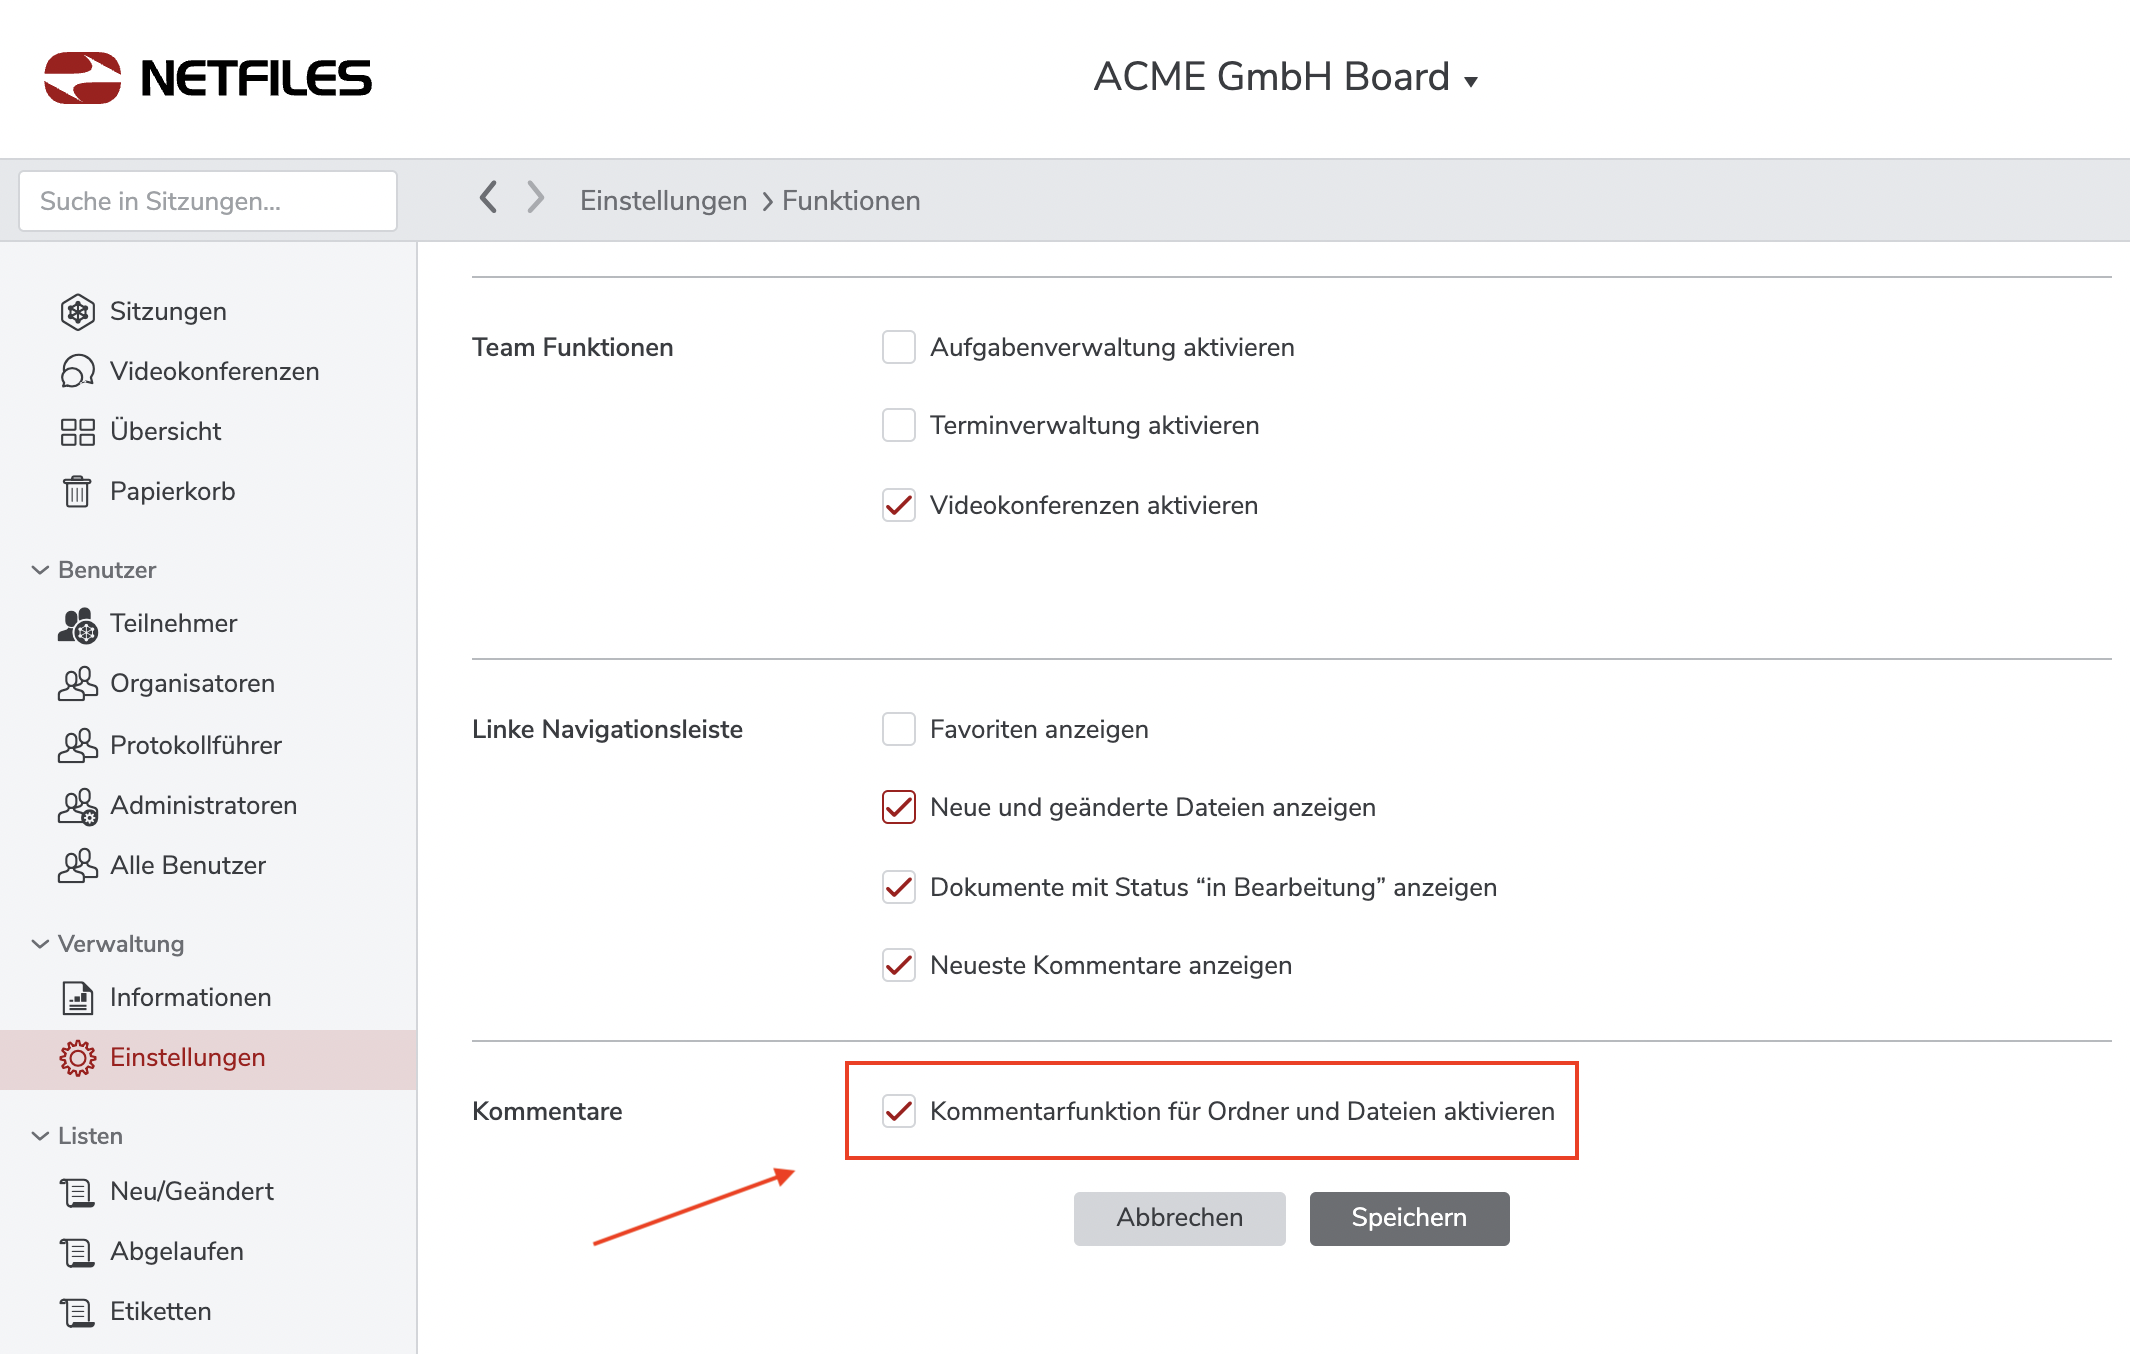Open Videokonferenzen via its headset icon
The image size is (2130, 1354).
77,372
